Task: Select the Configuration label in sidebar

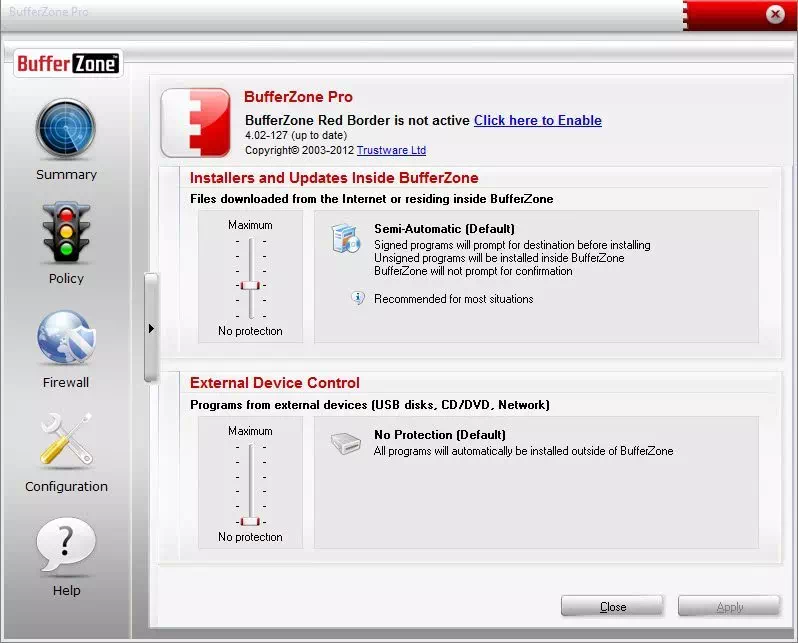Action: coord(66,487)
